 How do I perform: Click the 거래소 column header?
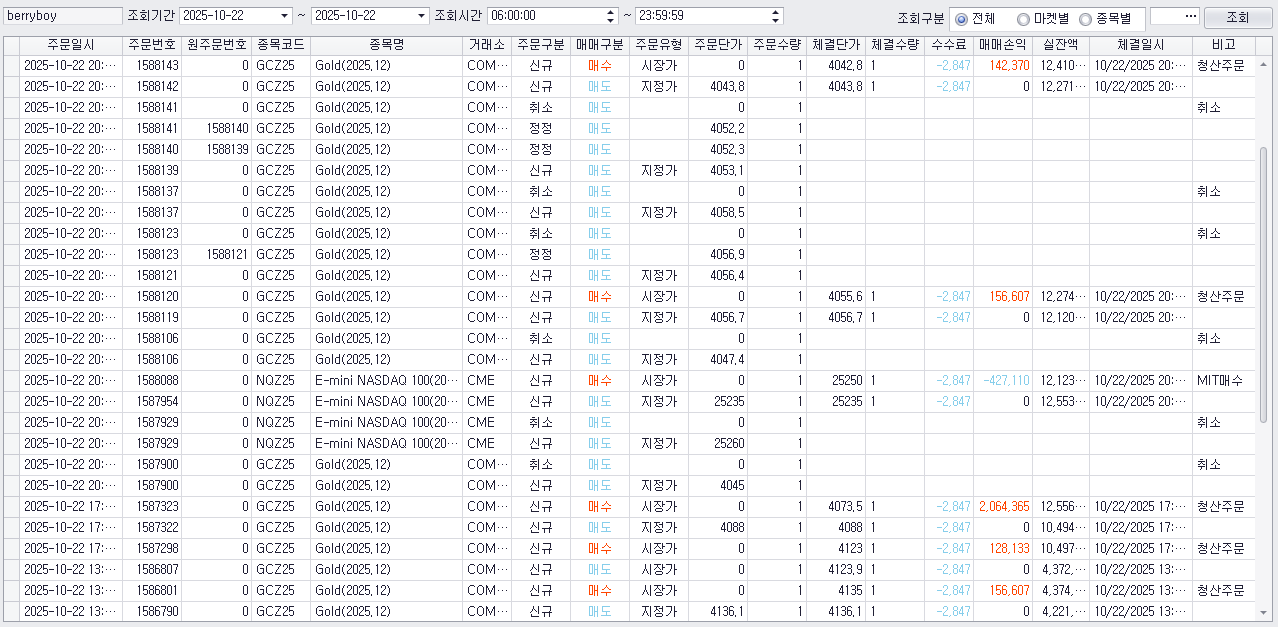pyautogui.click(x=487, y=45)
